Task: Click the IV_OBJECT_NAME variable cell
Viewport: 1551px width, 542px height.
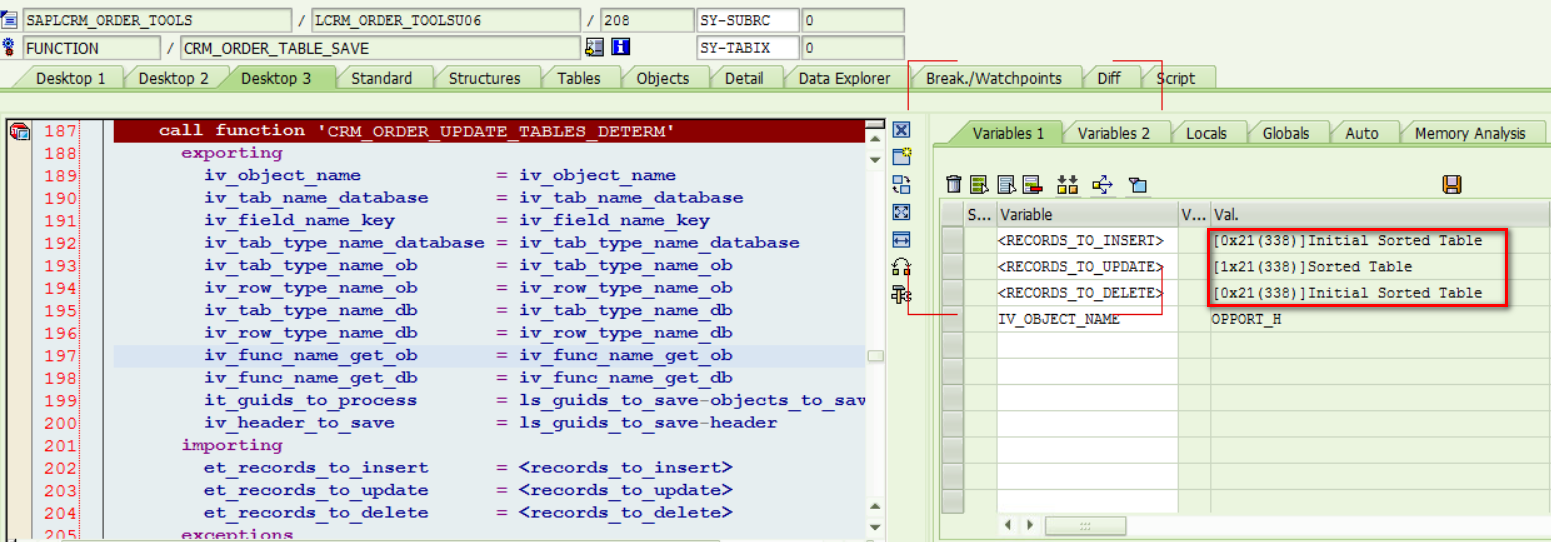Action: click(1087, 320)
